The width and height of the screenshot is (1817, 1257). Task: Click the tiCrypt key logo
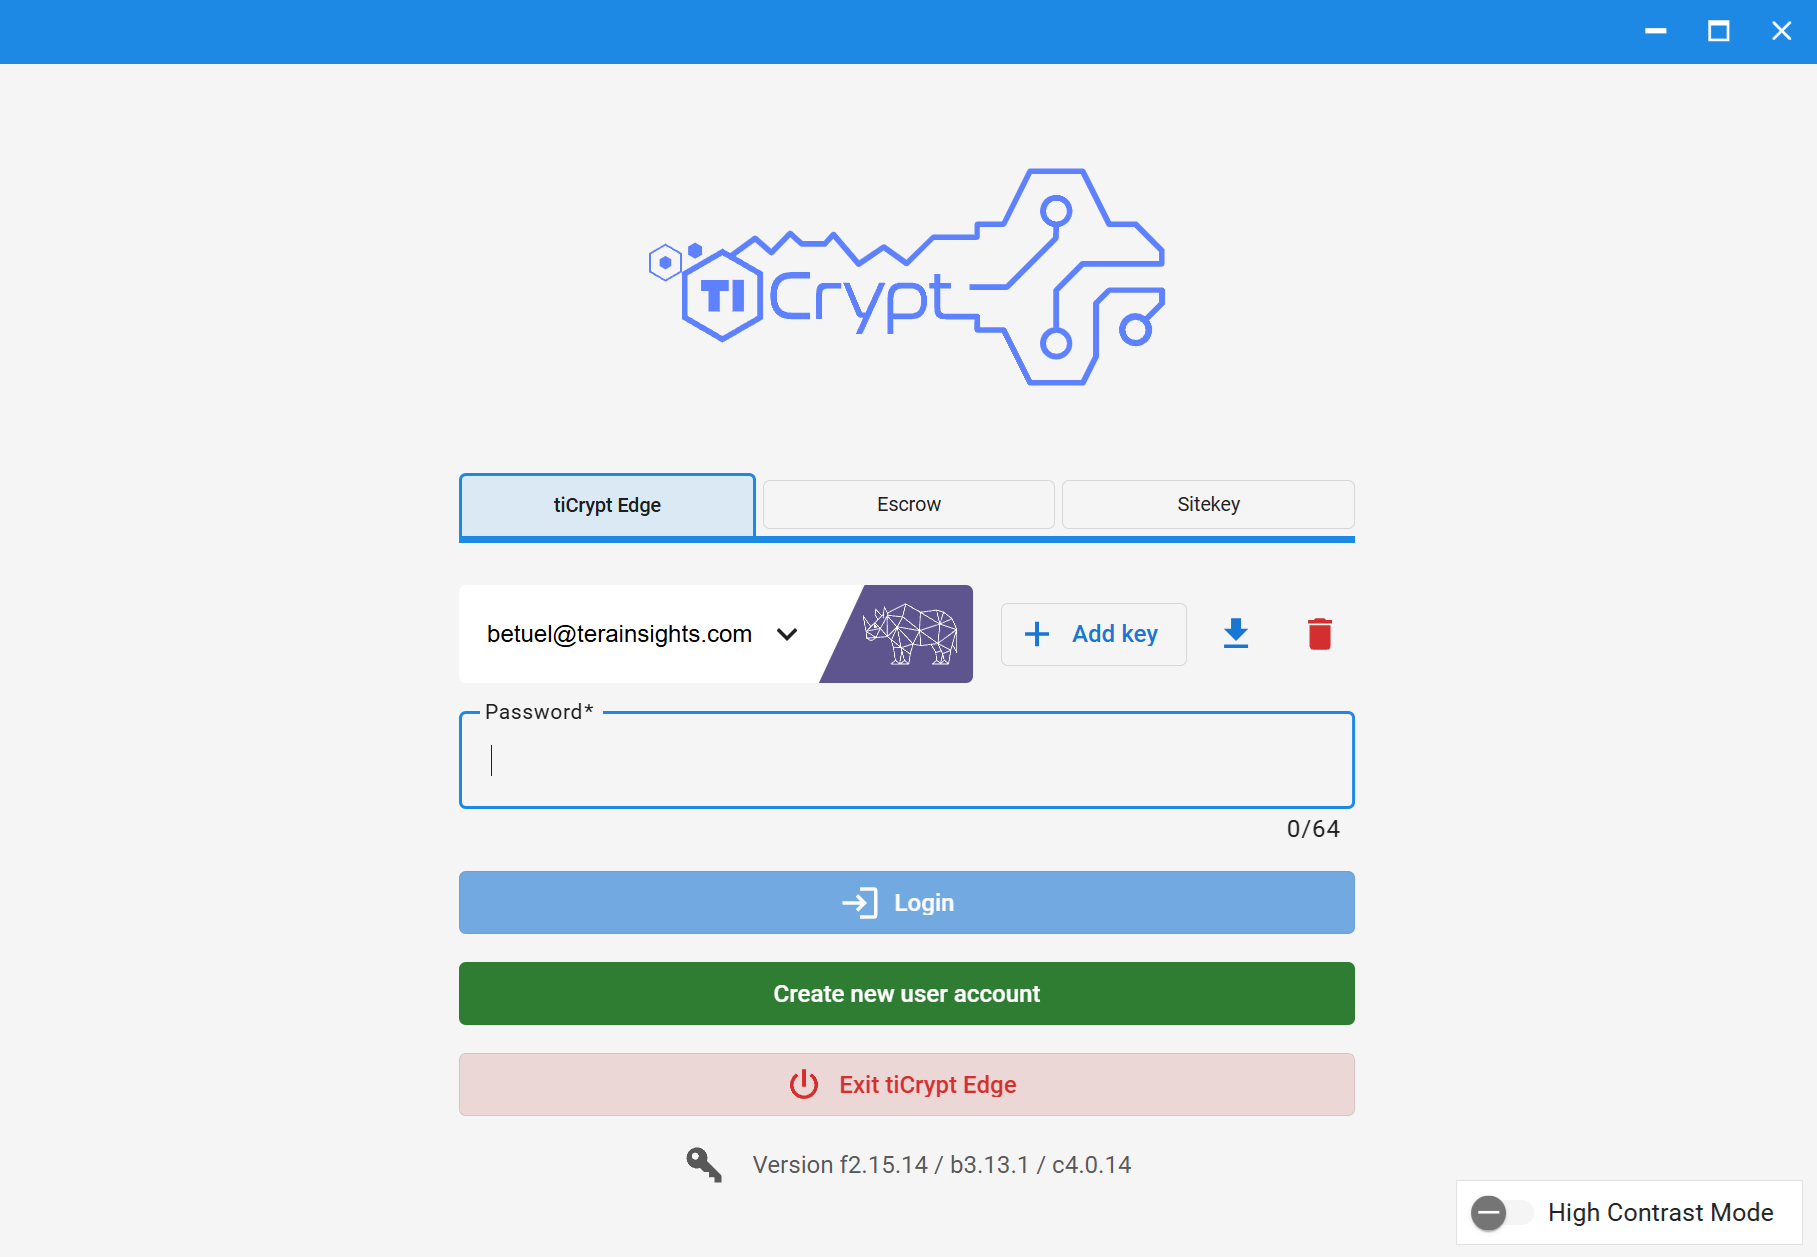pyautogui.click(x=907, y=277)
